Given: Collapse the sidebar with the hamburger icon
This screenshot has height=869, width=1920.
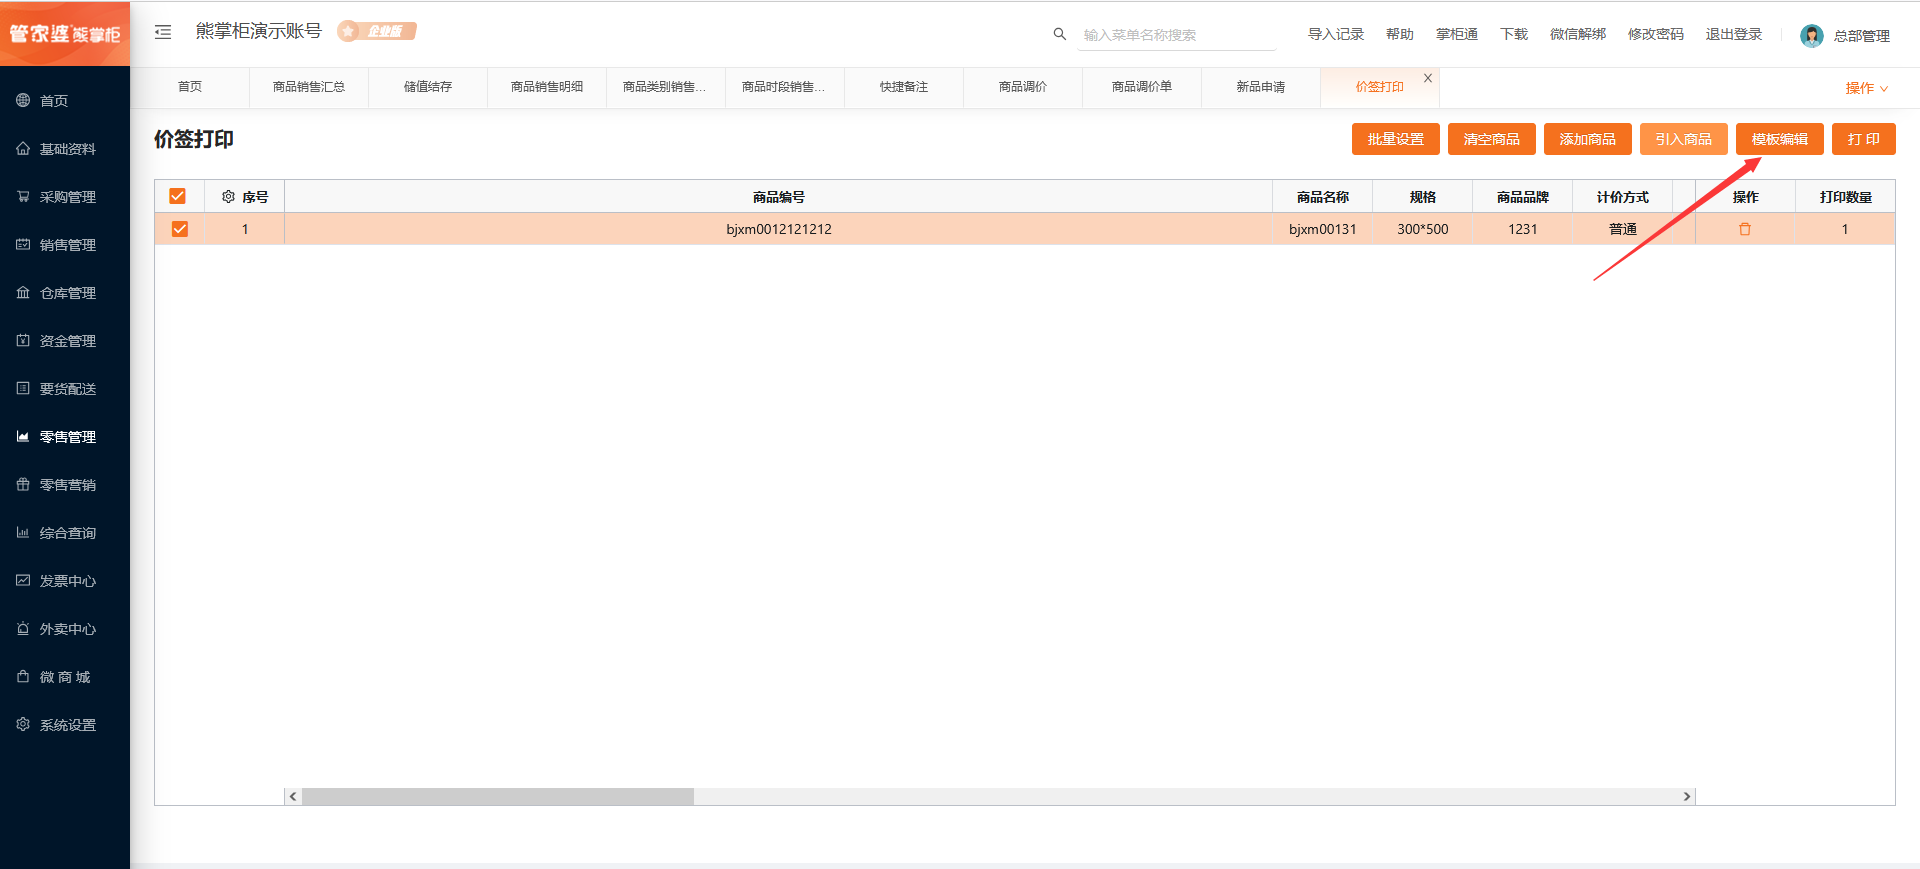Looking at the screenshot, I should coord(163,32).
